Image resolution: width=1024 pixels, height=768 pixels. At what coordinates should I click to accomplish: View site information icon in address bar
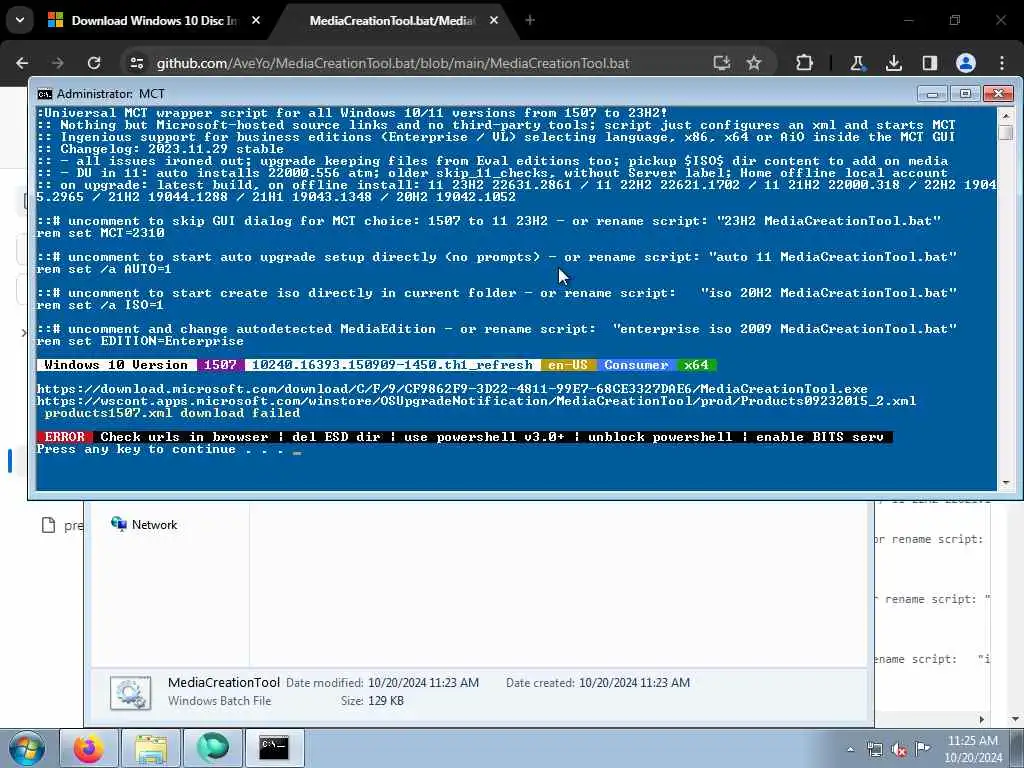click(136, 63)
